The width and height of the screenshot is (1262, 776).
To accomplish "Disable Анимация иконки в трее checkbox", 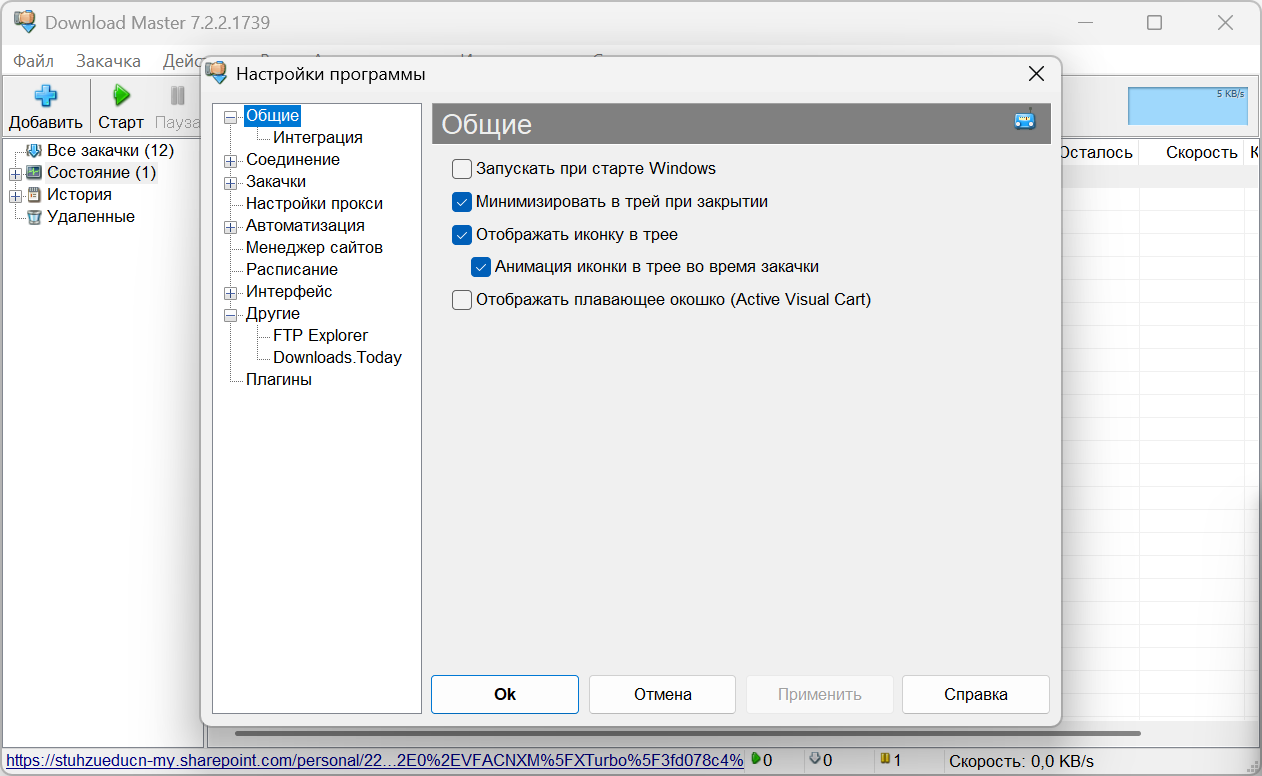I will (x=481, y=267).
